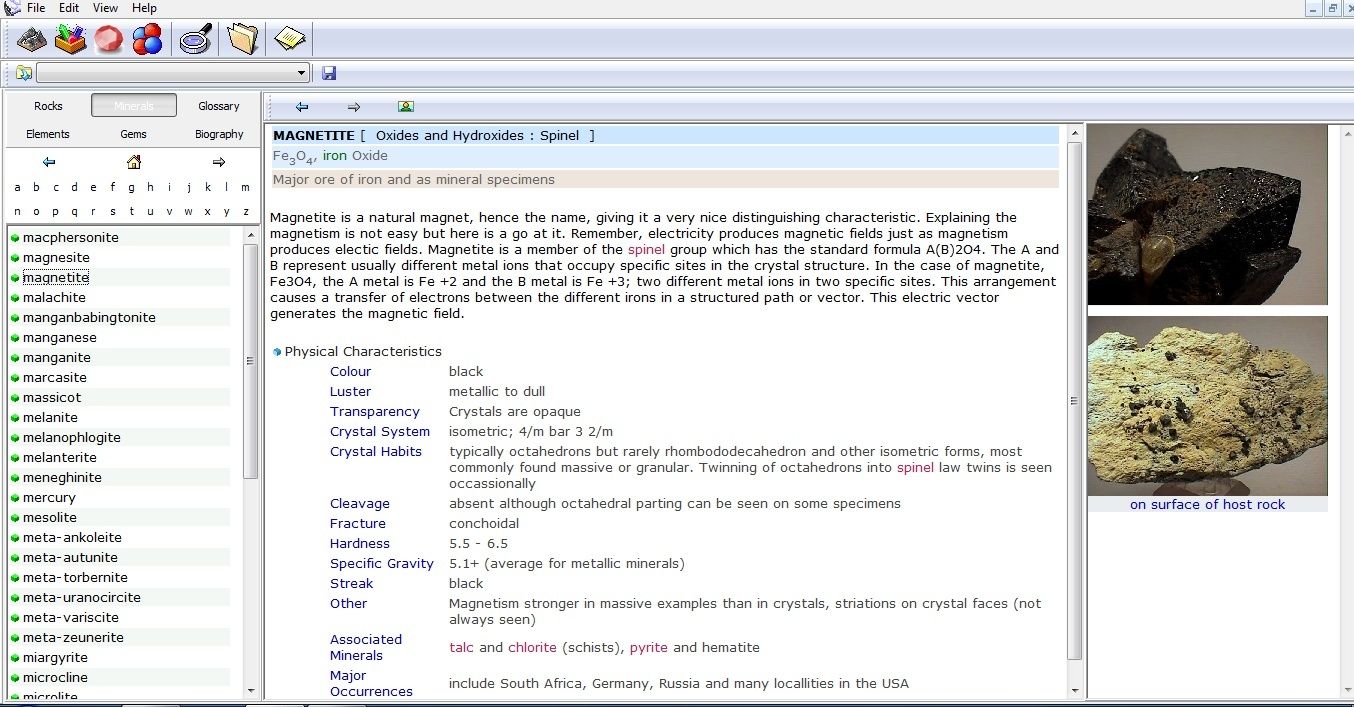Open the yellow notes toolbar icon
Viewport: 1354px width, 707px height.
(x=289, y=40)
